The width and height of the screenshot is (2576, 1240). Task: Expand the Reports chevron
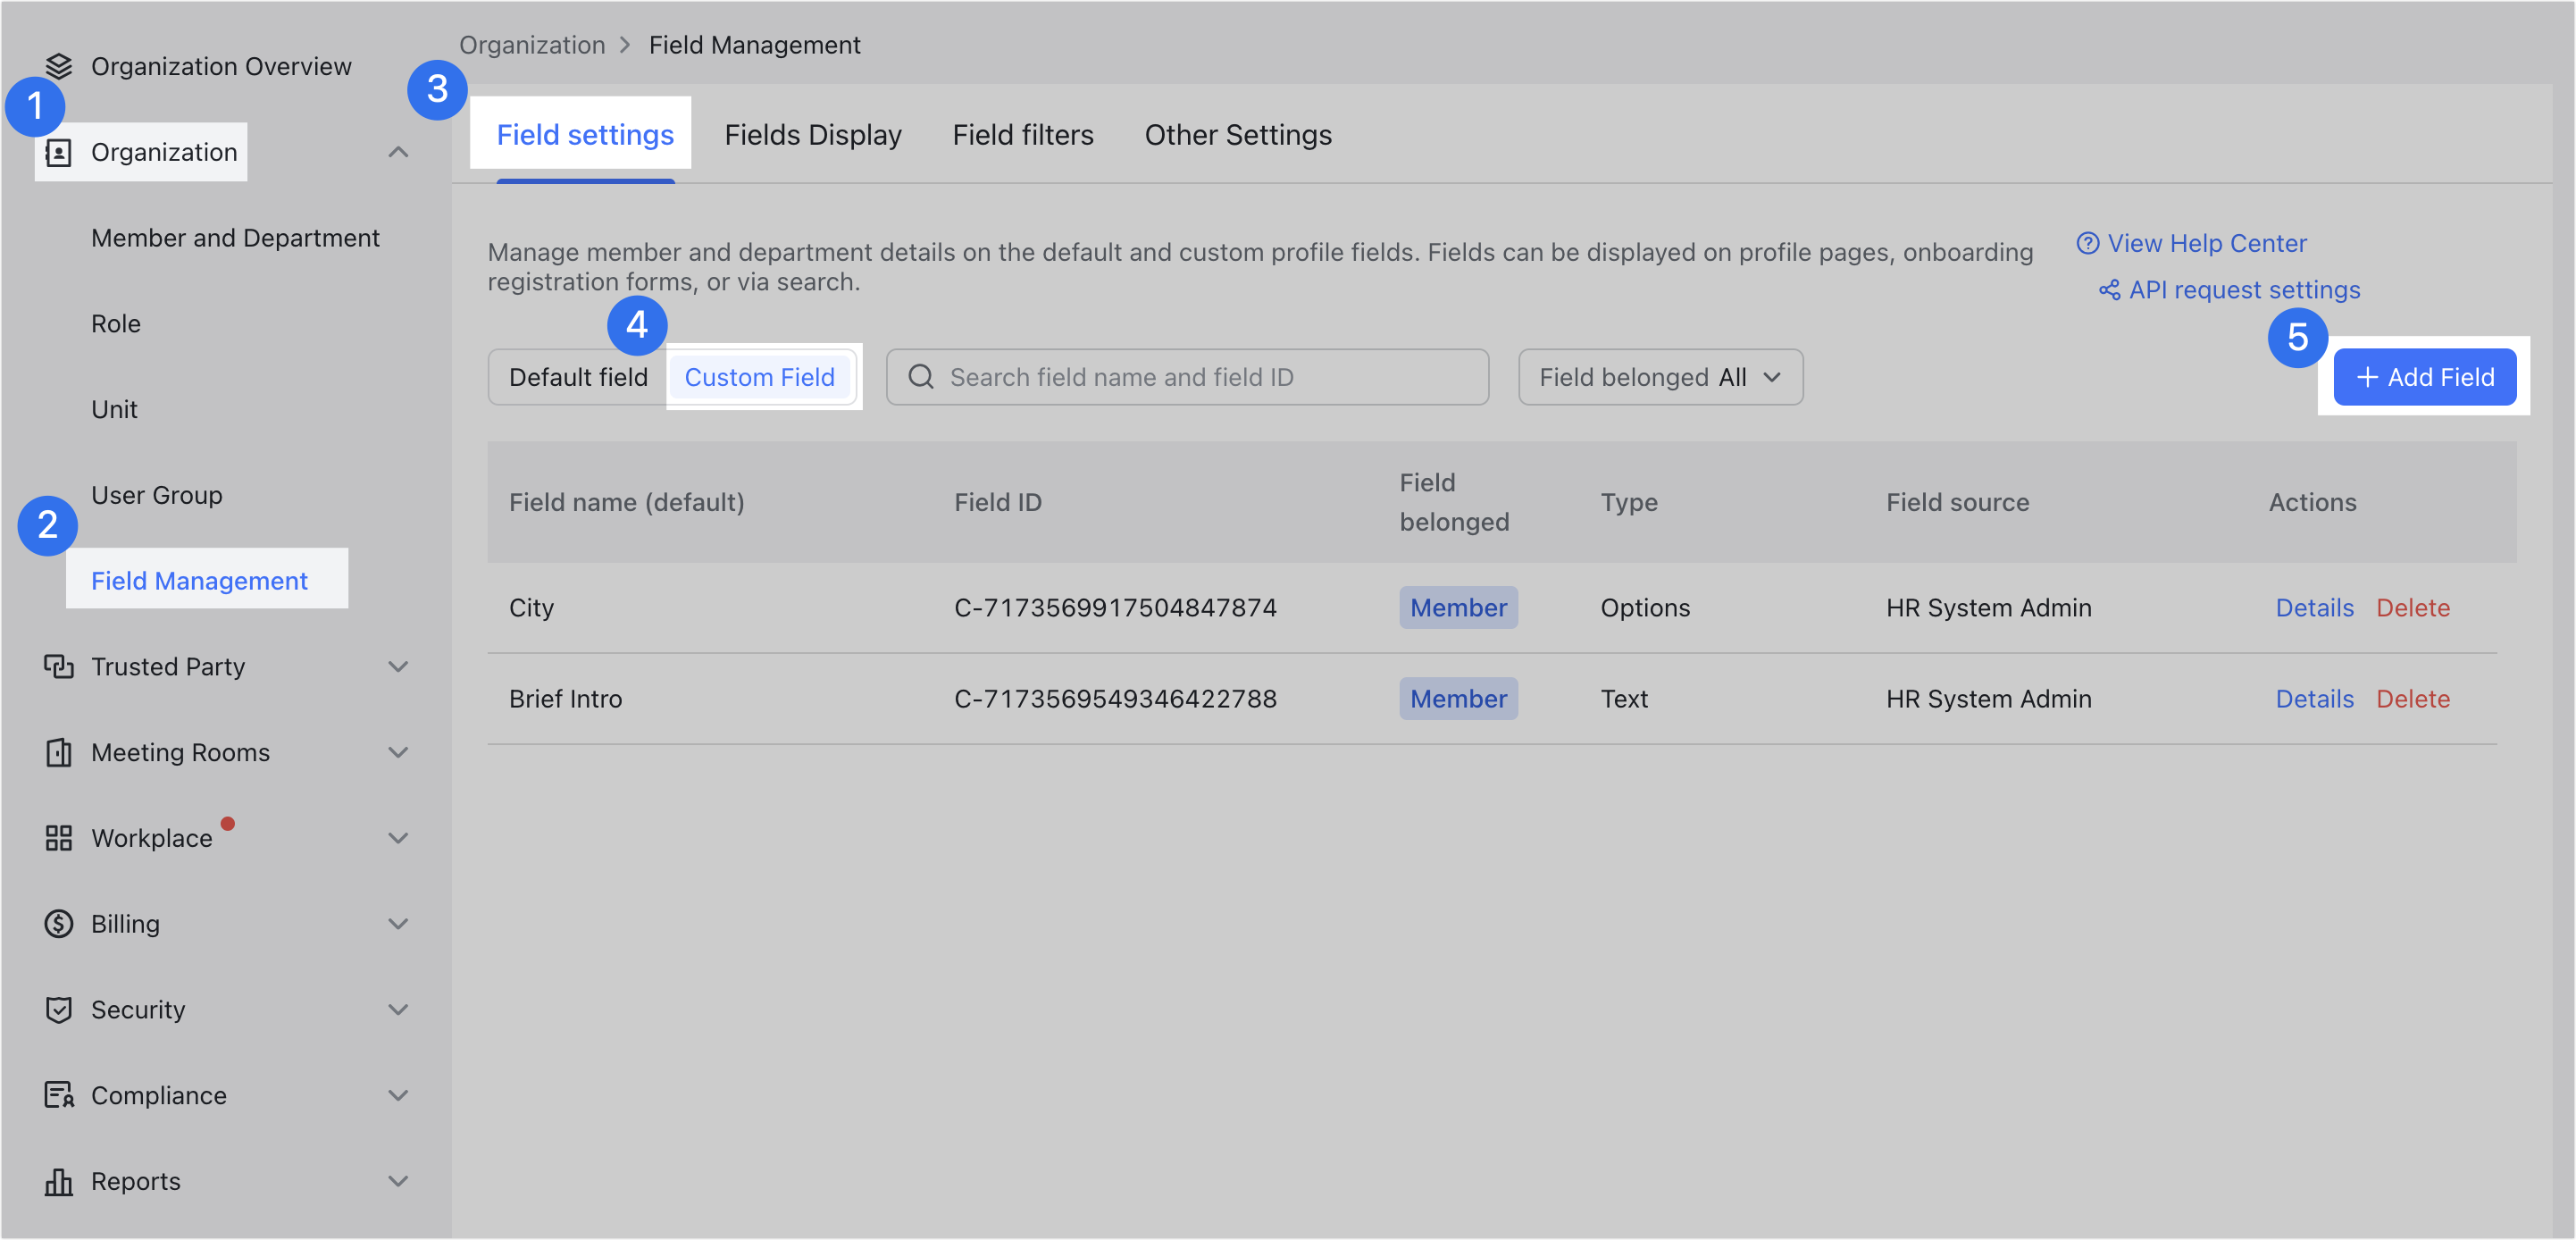(x=398, y=1181)
